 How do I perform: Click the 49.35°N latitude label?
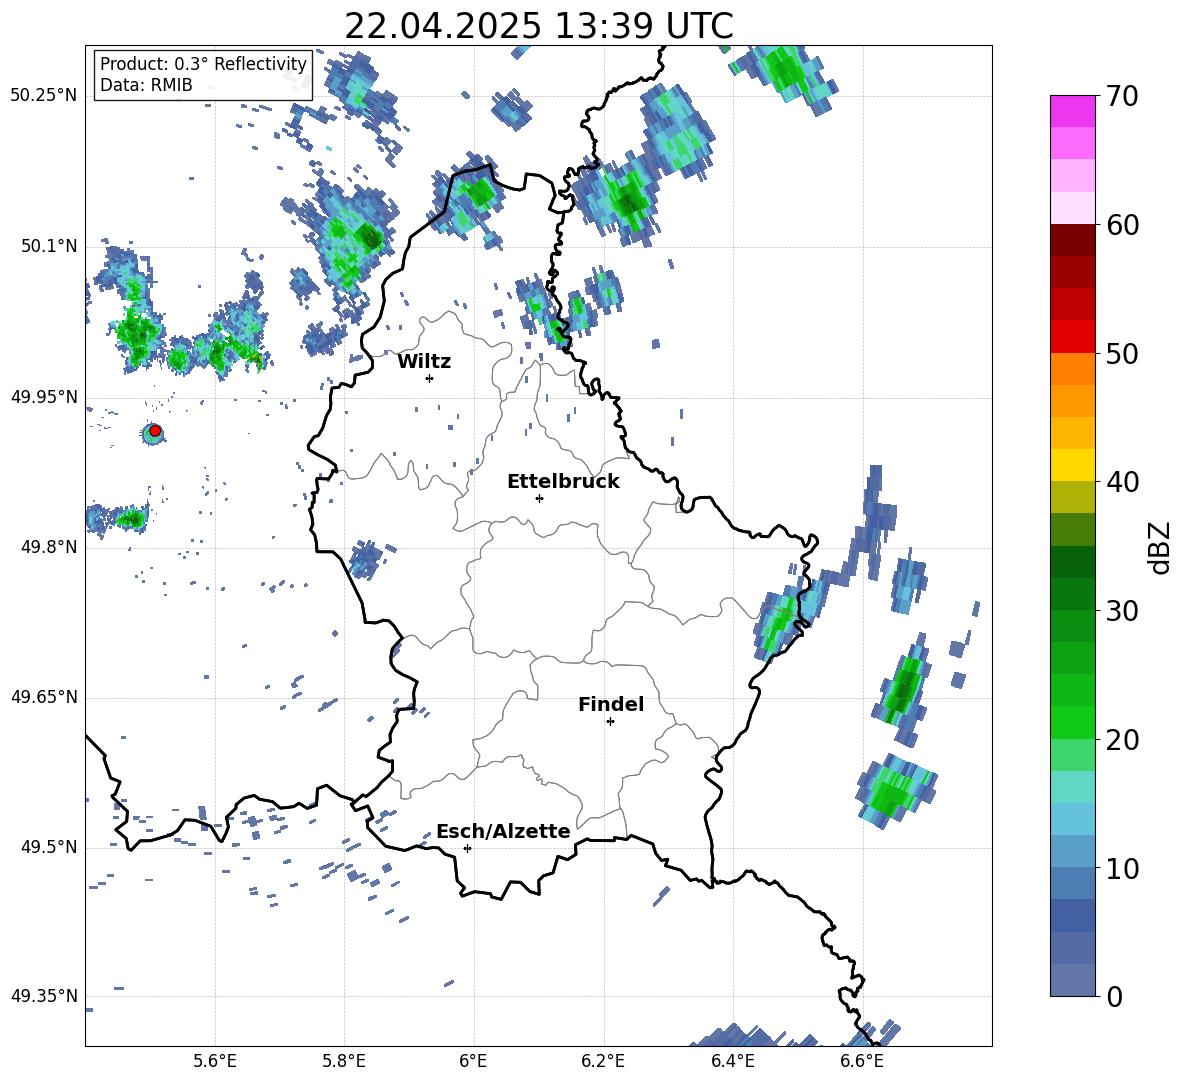[x=44, y=996]
